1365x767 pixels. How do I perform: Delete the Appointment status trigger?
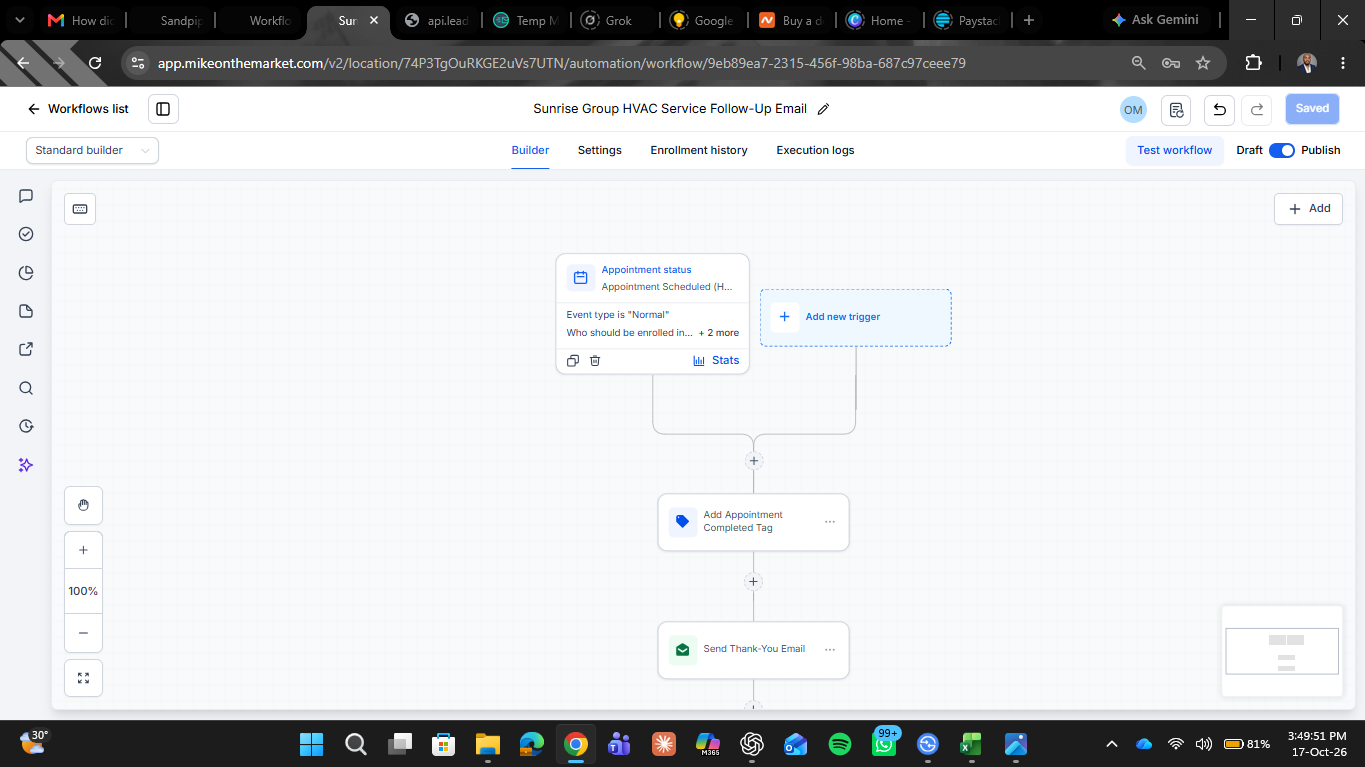click(x=595, y=361)
